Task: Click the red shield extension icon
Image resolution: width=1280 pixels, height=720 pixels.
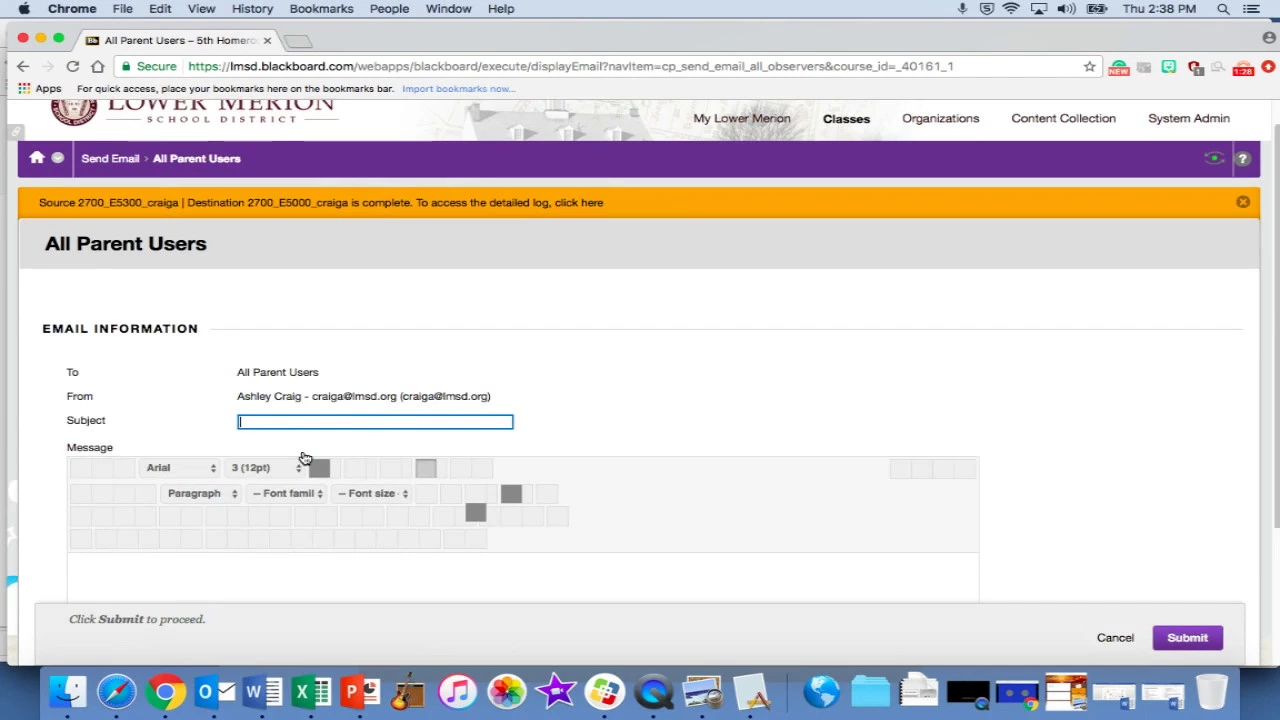Action: tap(1194, 67)
